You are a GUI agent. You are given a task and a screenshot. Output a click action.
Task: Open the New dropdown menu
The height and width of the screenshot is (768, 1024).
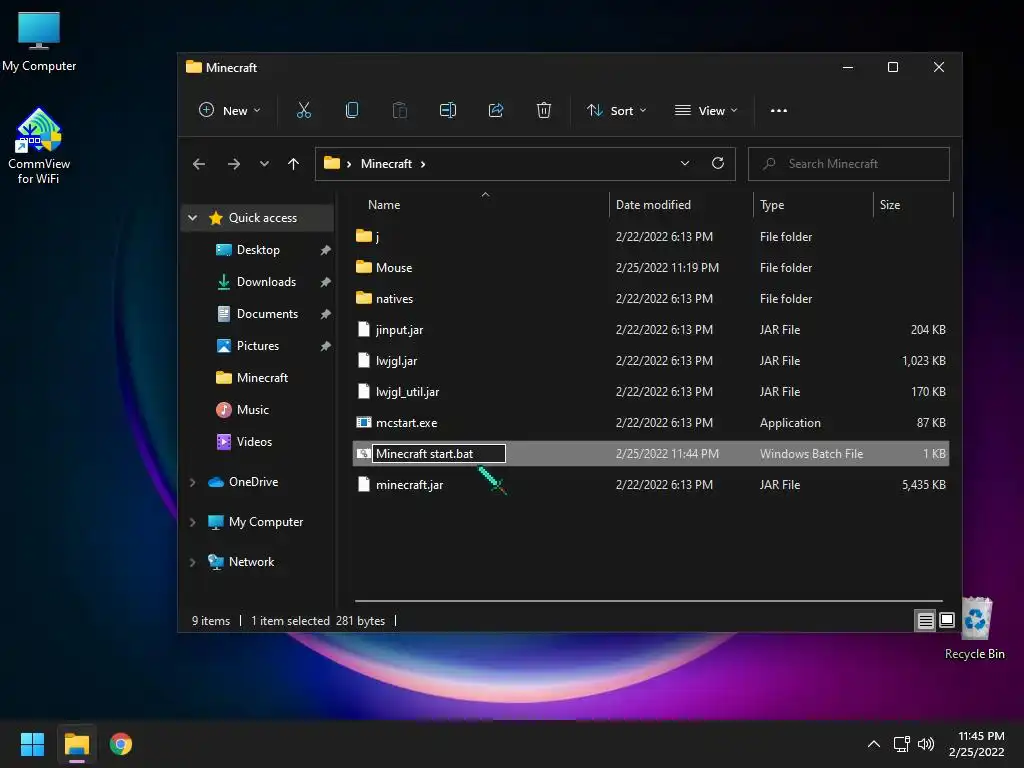coord(230,110)
